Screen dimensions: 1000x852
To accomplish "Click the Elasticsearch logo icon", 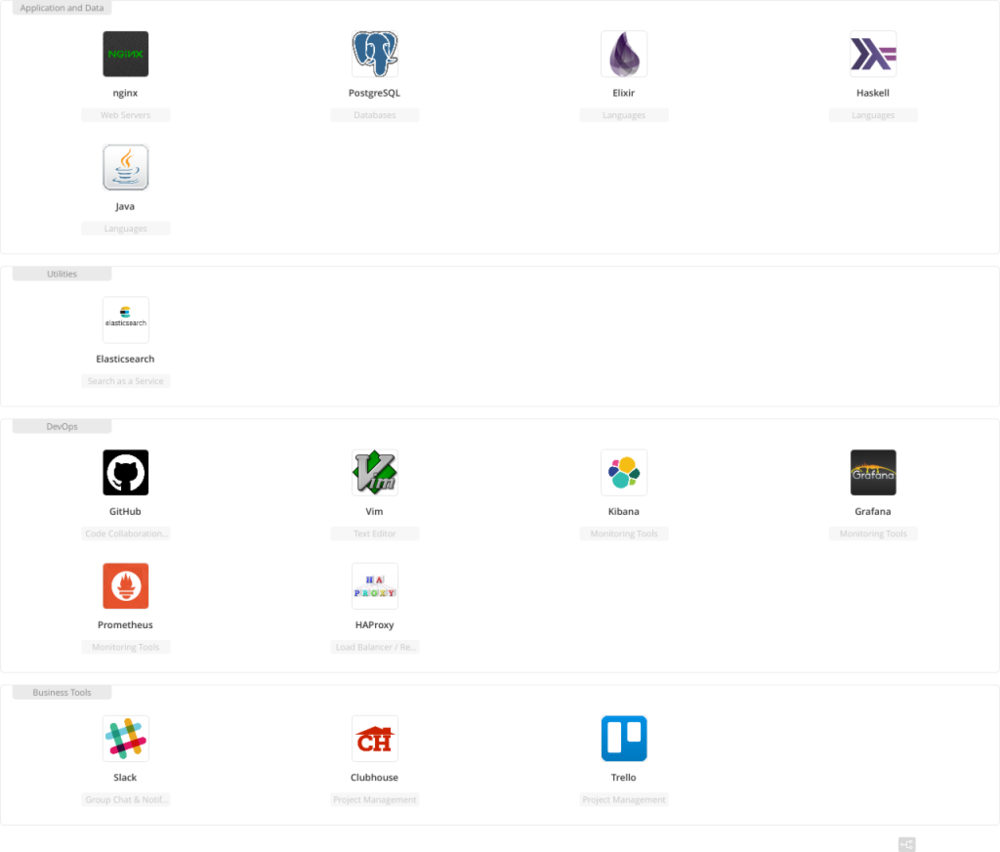I will point(126,320).
